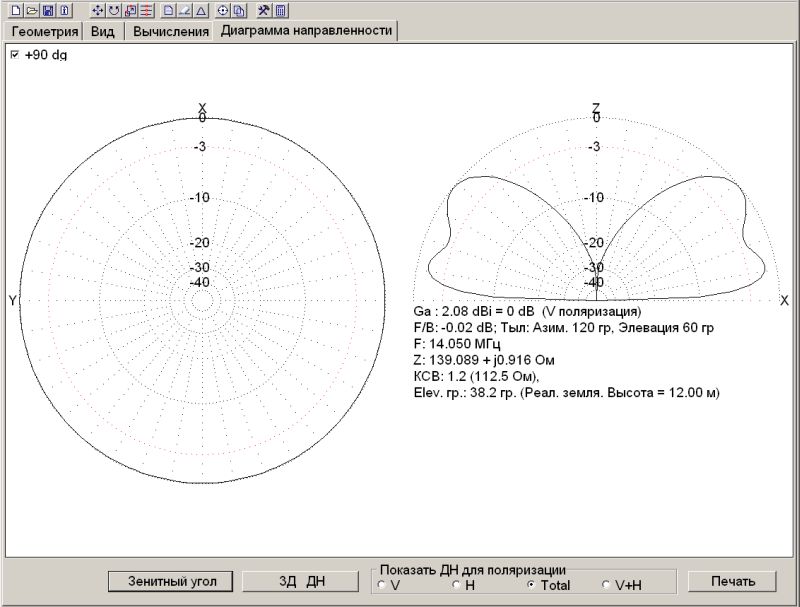Switch to the Геометрия tab

click(44, 31)
